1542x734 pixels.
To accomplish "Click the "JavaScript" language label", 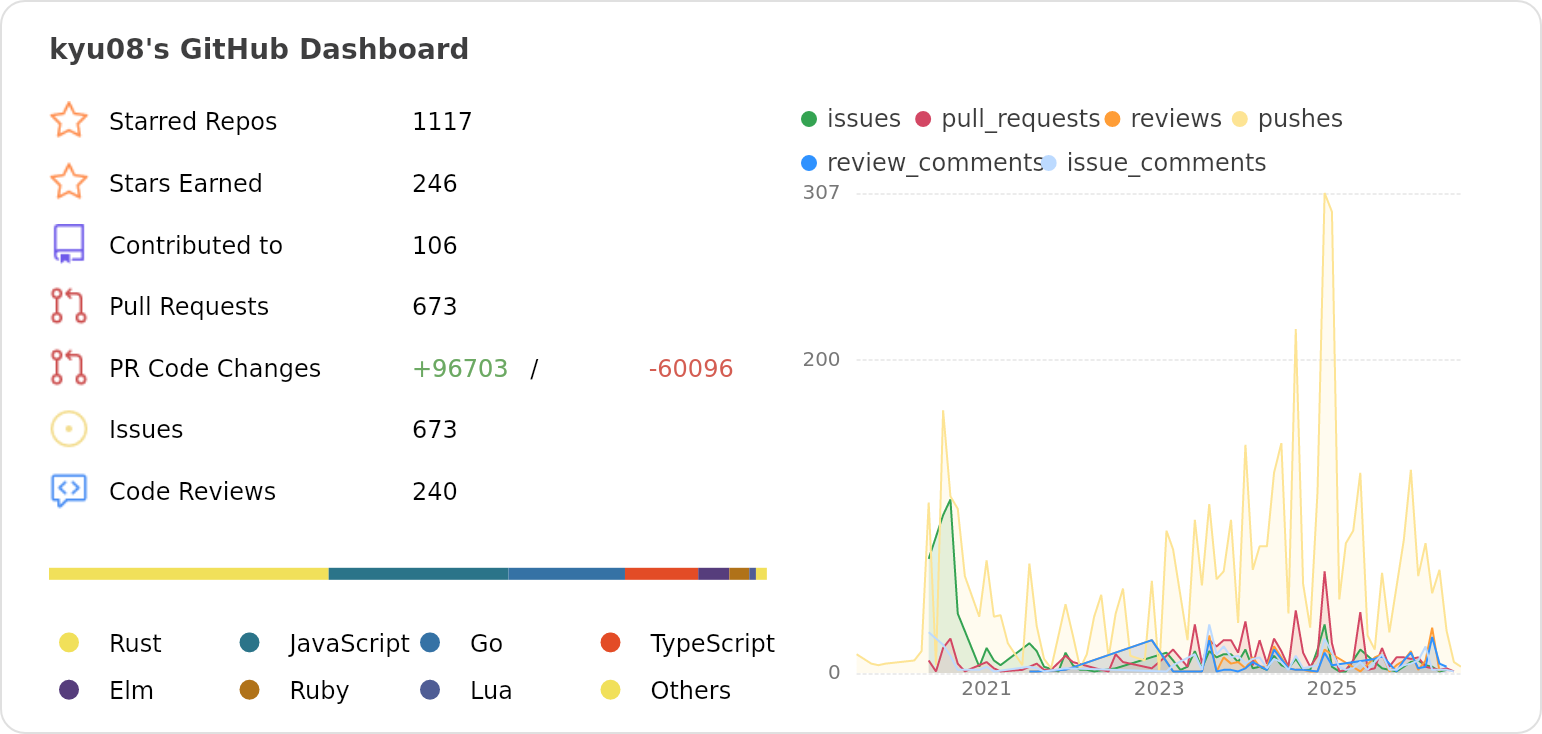I will 350,644.
